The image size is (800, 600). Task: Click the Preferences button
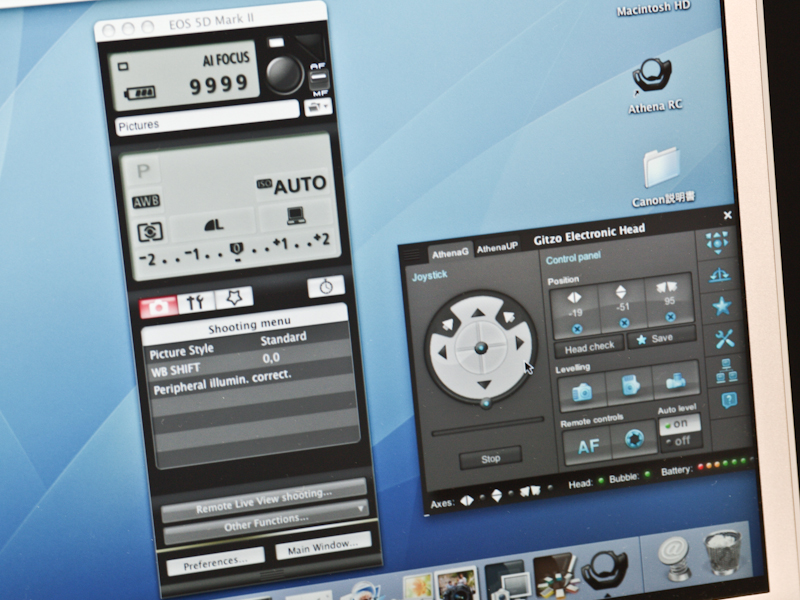pyautogui.click(x=215, y=564)
